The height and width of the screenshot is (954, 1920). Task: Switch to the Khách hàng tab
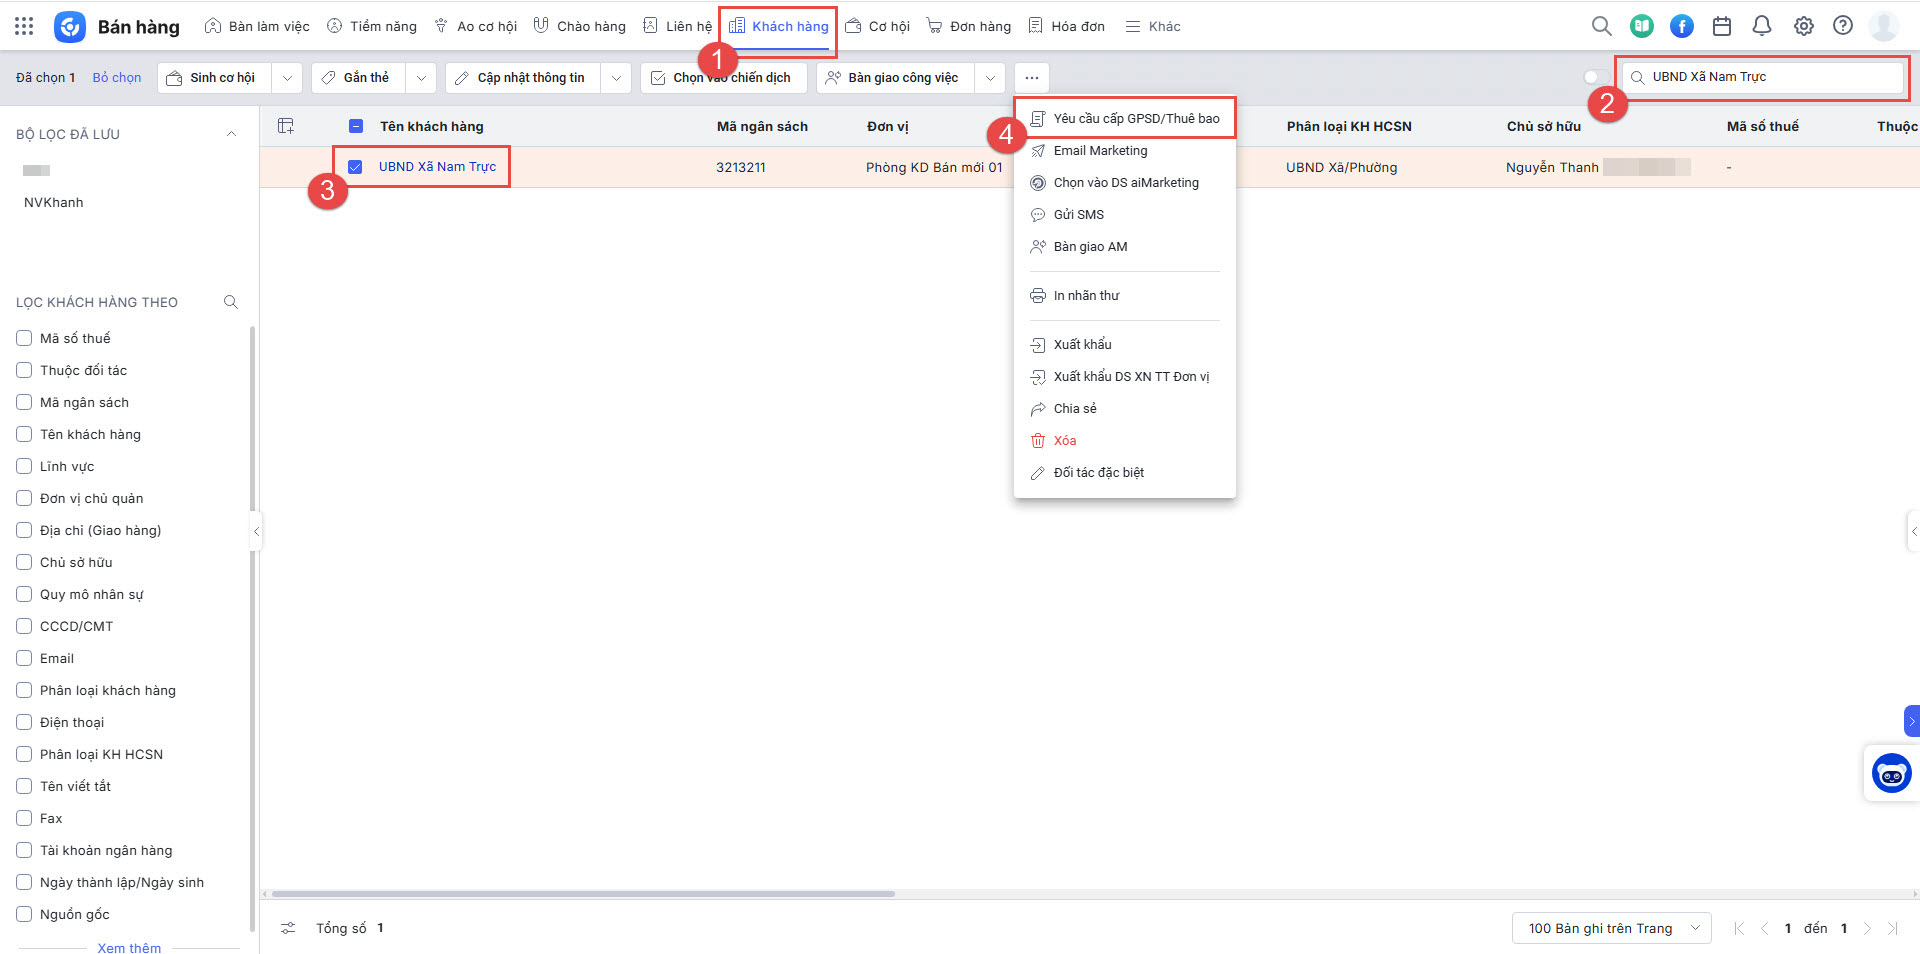779,27
